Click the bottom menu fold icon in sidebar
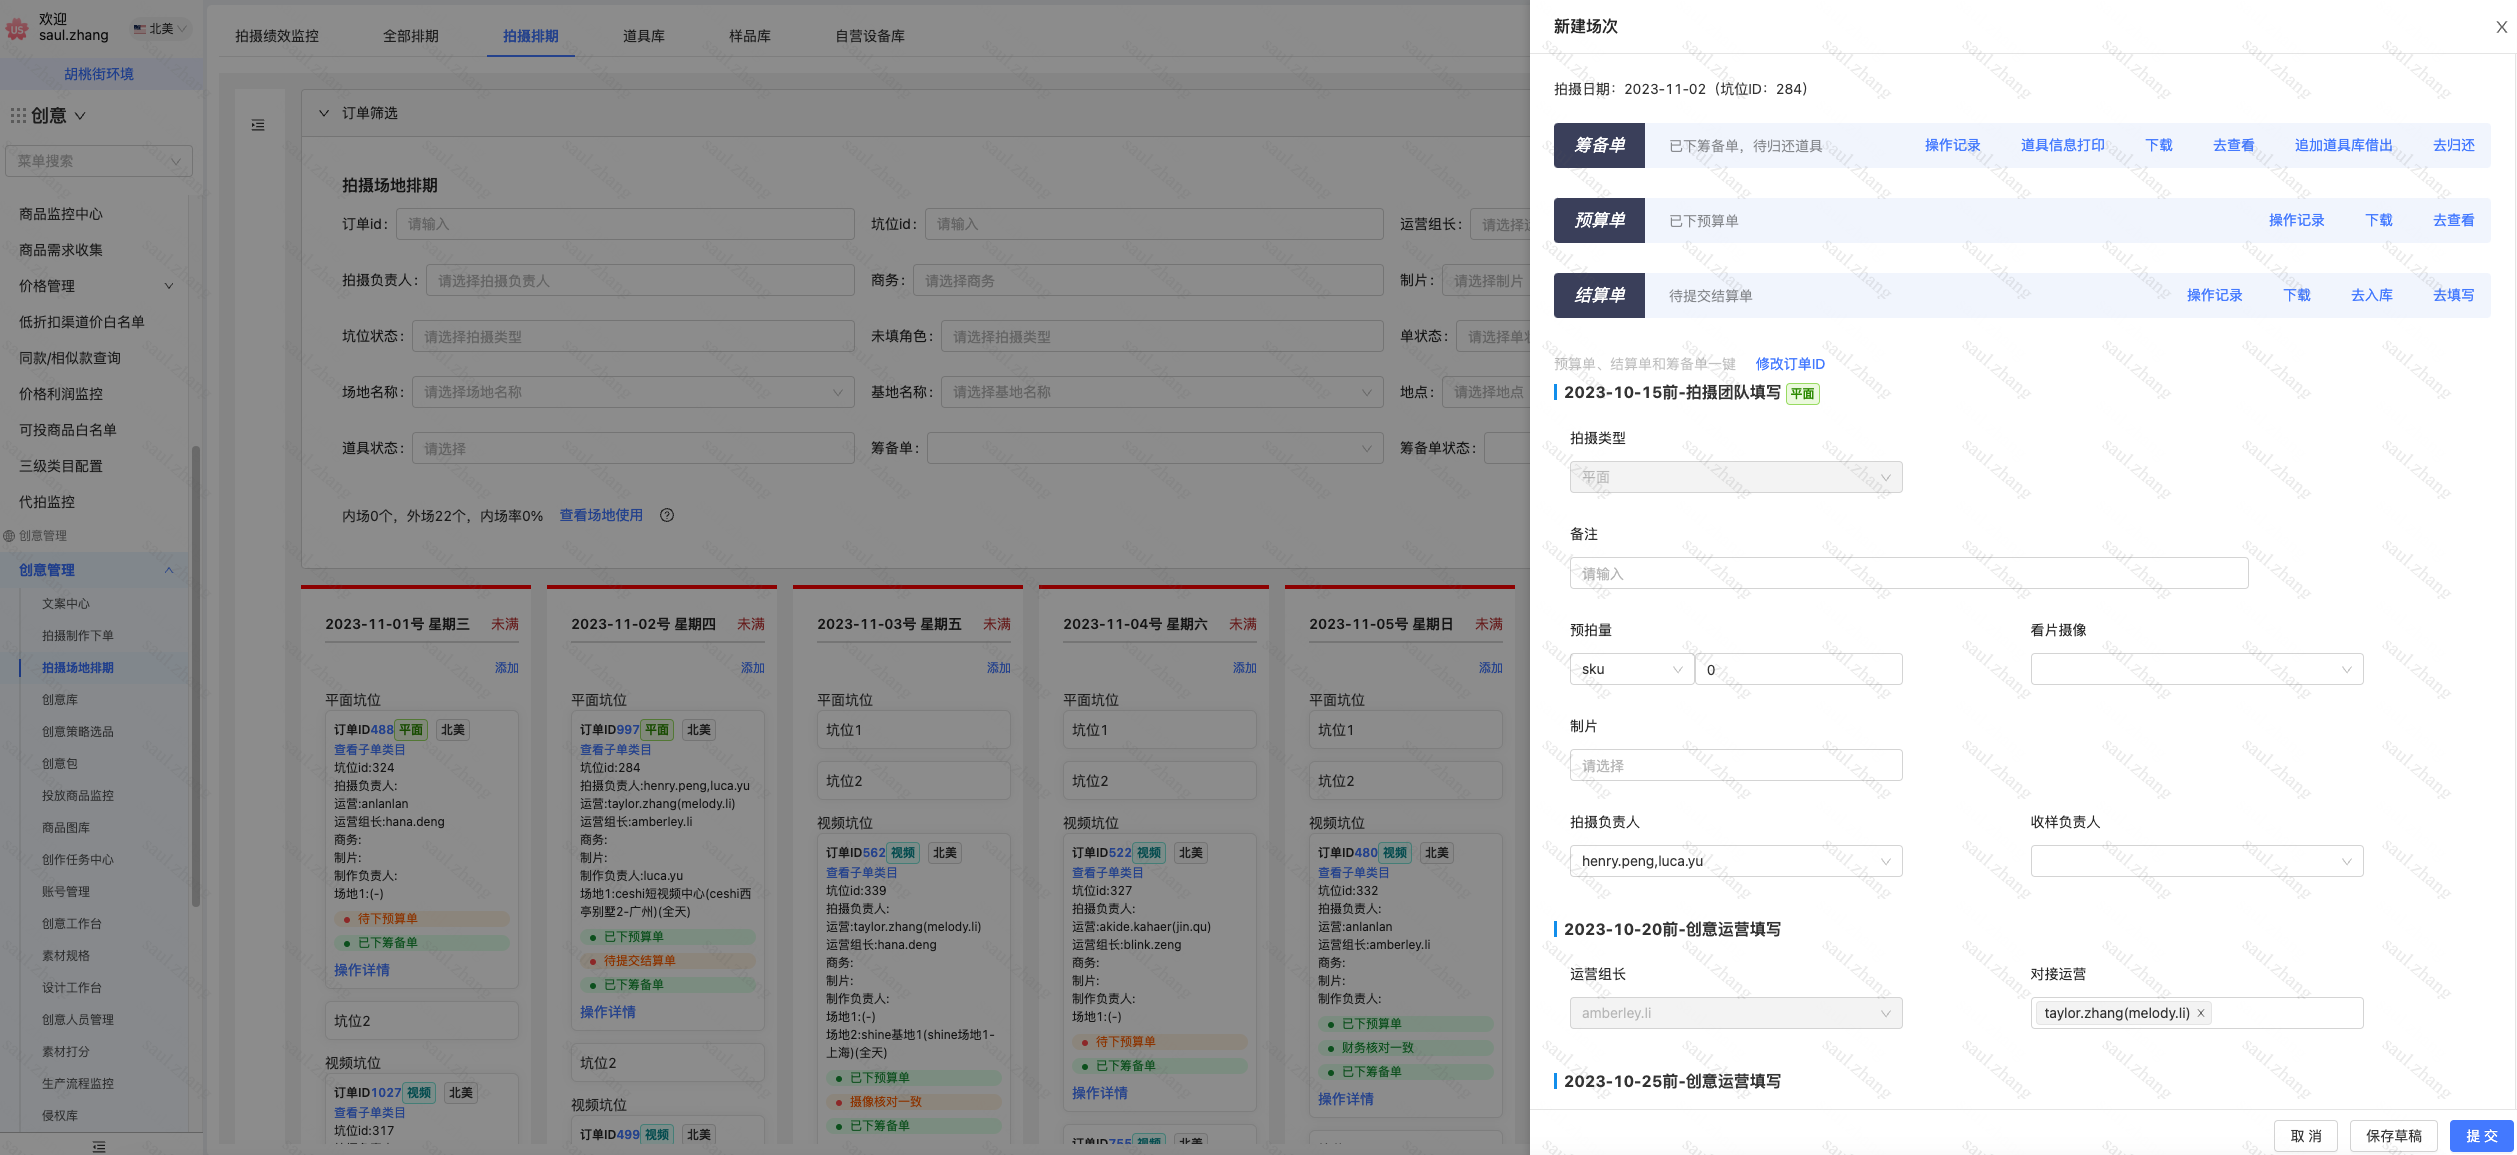 pos(98,1146)
